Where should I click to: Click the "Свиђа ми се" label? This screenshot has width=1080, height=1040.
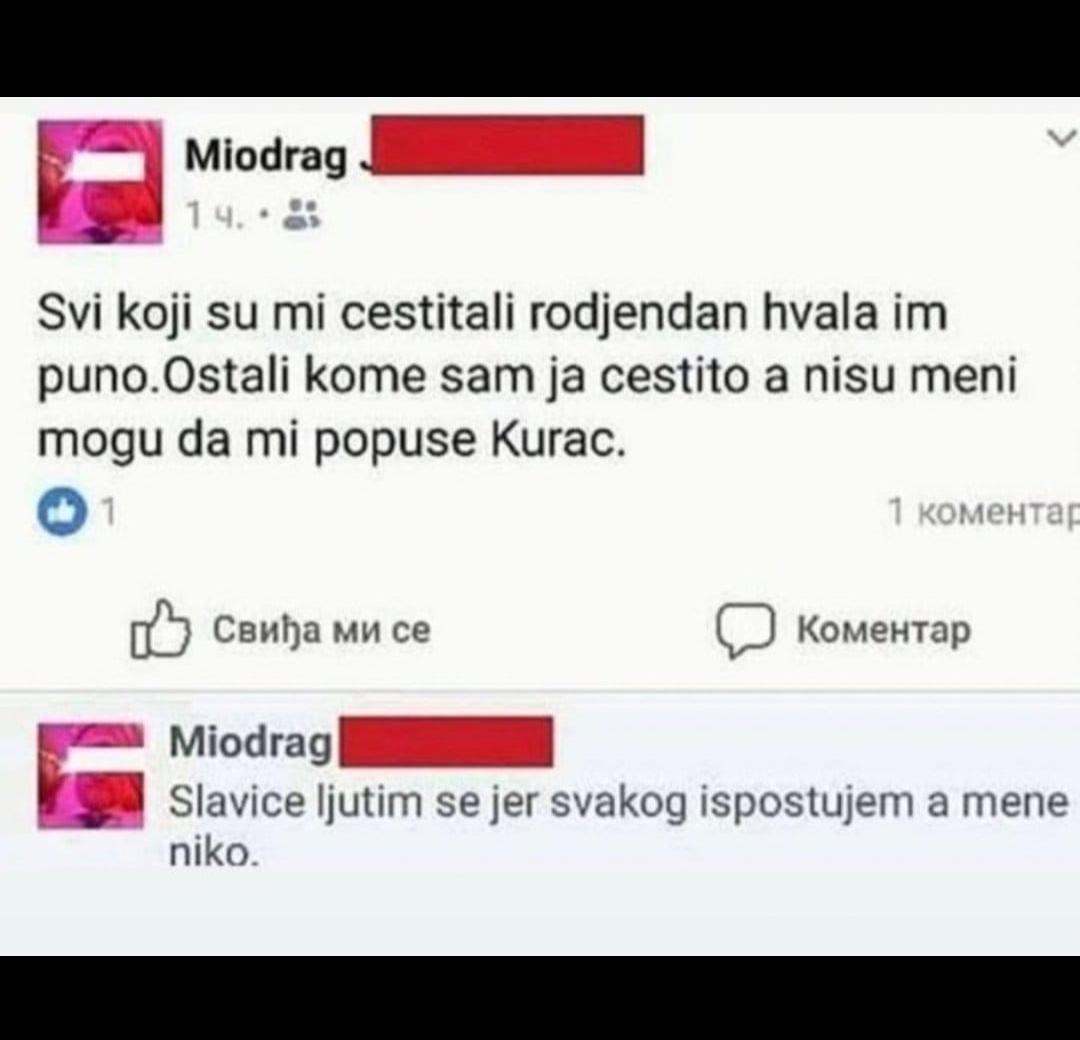tap(322, 629)
